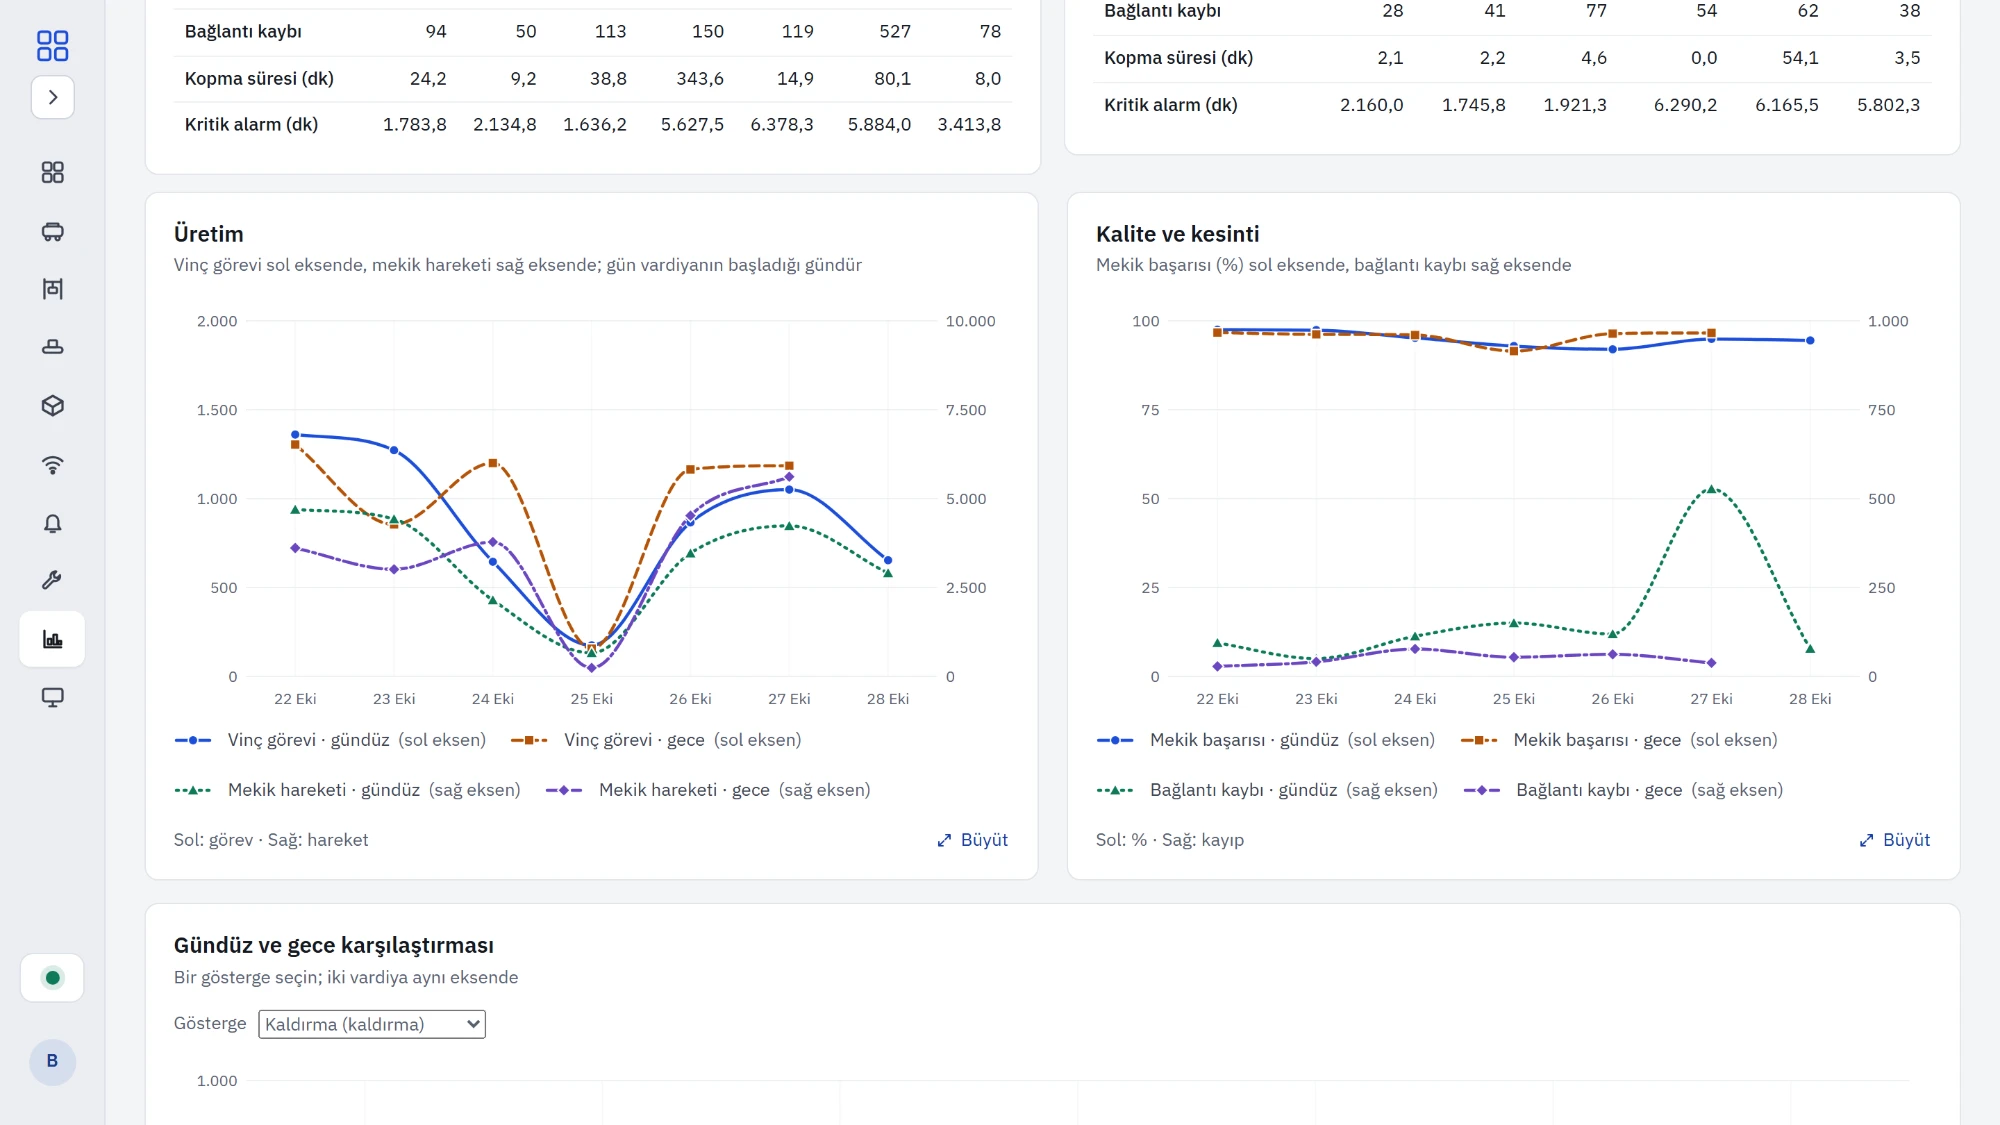Click the app logo at sidebar top

pyautogui.click(x=52, y=46)
